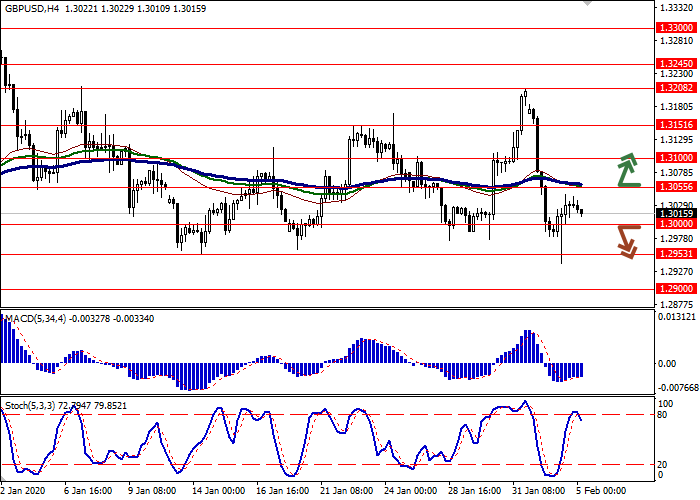Screen dimensions: 700x500
Task: Select the 1.31516 level label
Action: (x=677, y=125)
